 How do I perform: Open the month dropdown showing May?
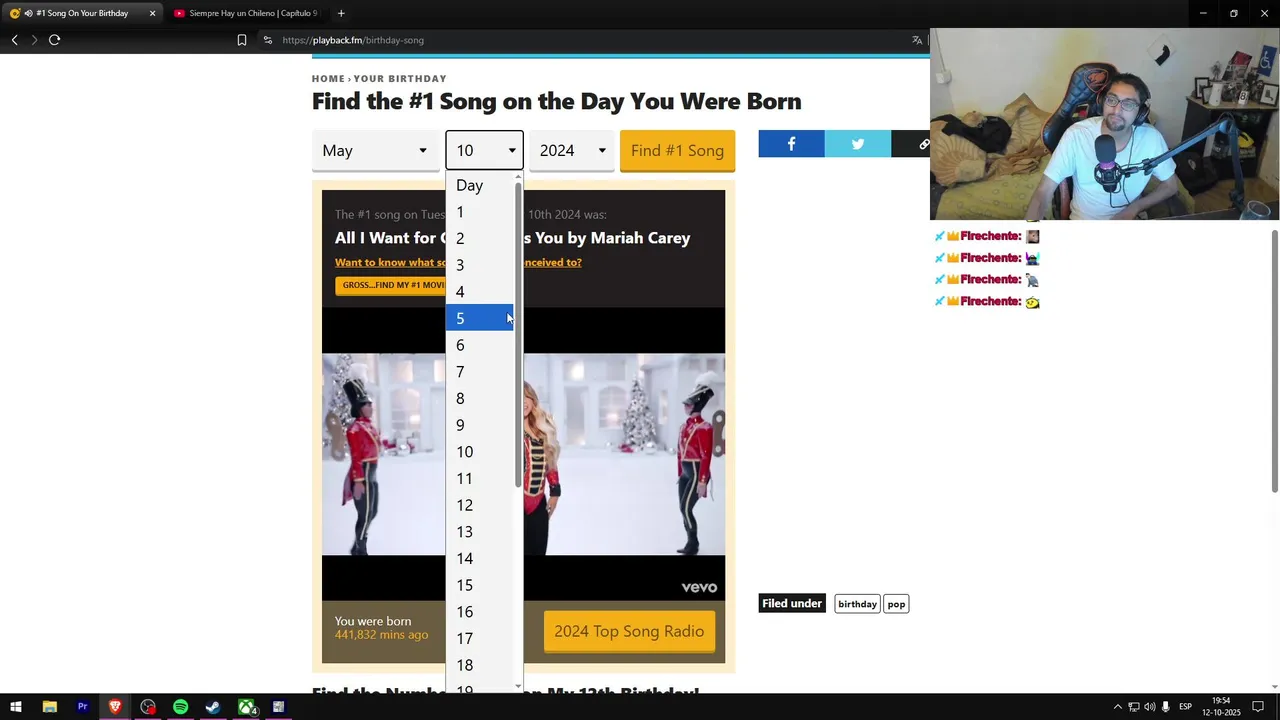coord(375,150)
